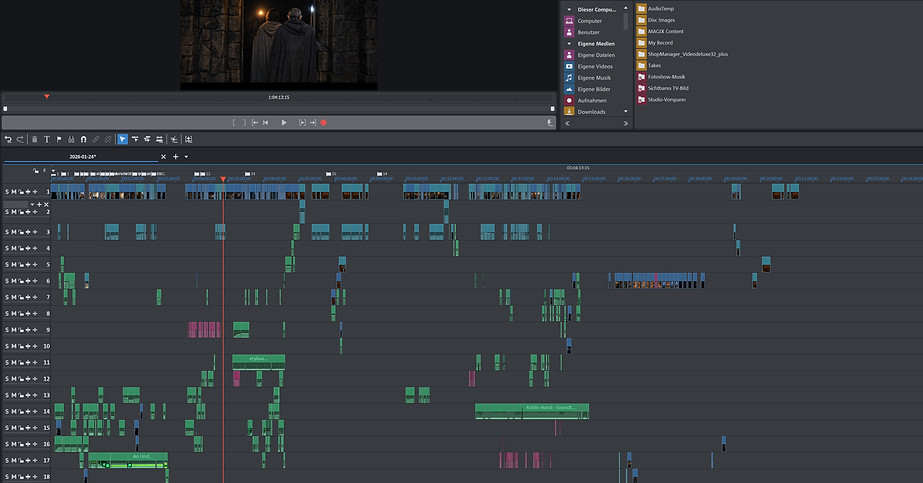The height and width of the screenshot is (483, 923).
Task: Click the red record button
Action: (323, 123)
